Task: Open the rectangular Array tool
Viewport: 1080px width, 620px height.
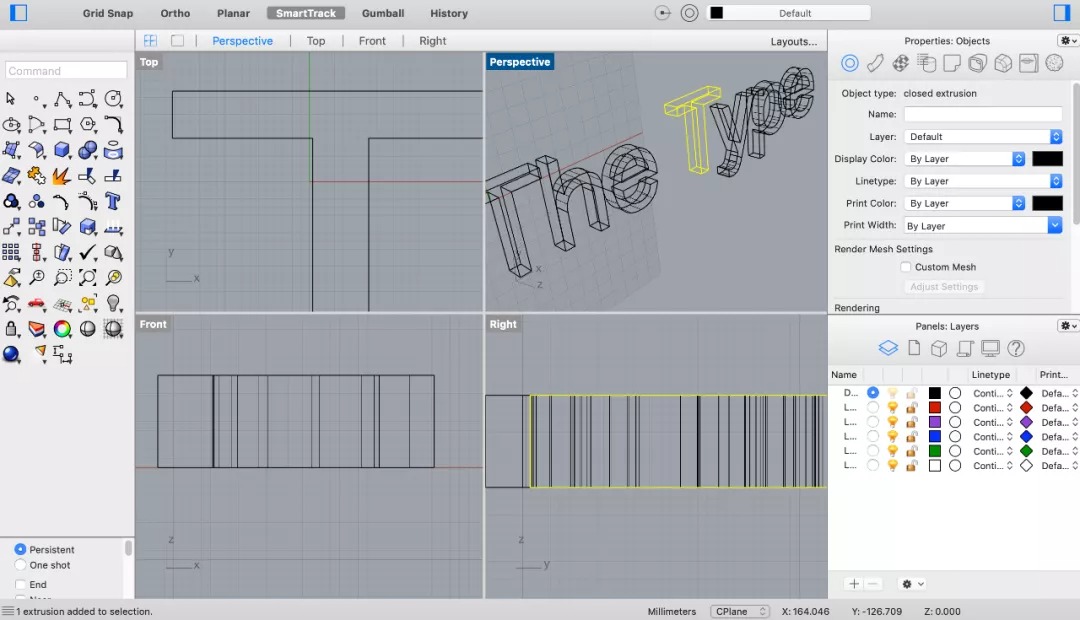Action: (x=11, y=252)
